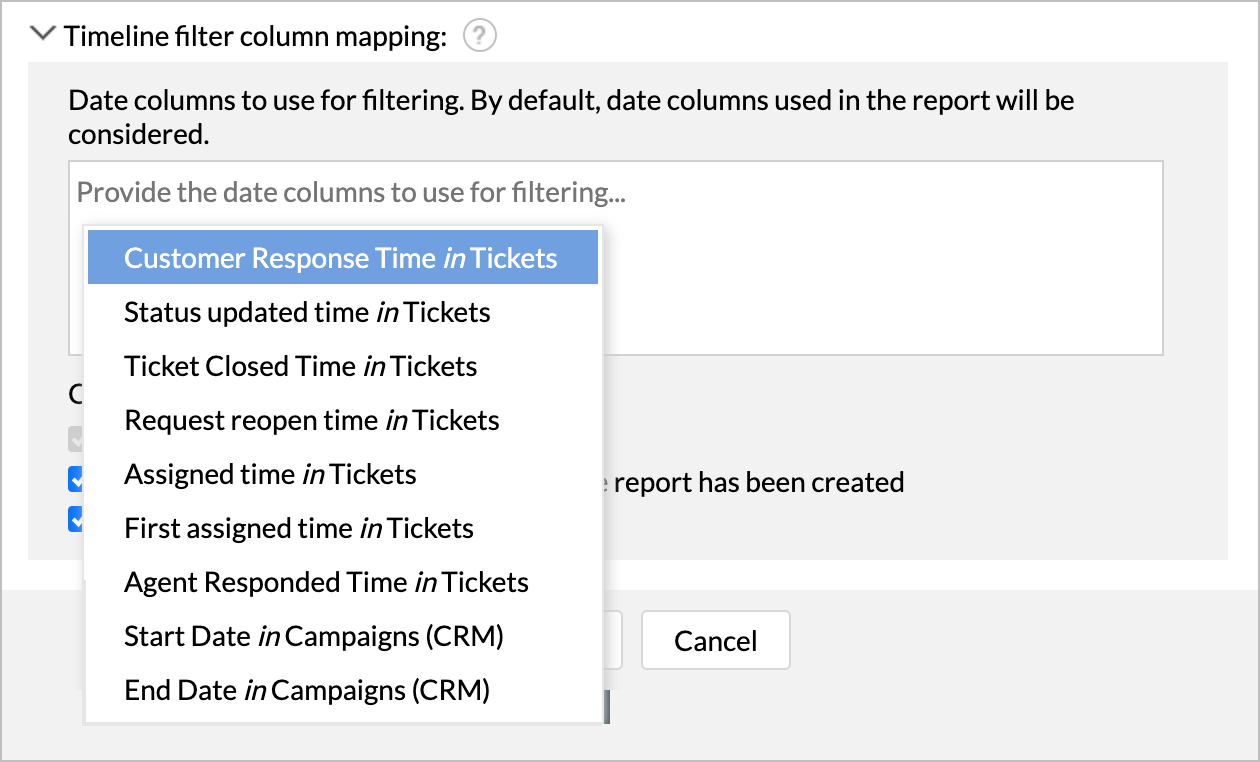Choose Status updated time in Tickets
The width and height of the screenshot is (1260, 762).
coord(307,312)
